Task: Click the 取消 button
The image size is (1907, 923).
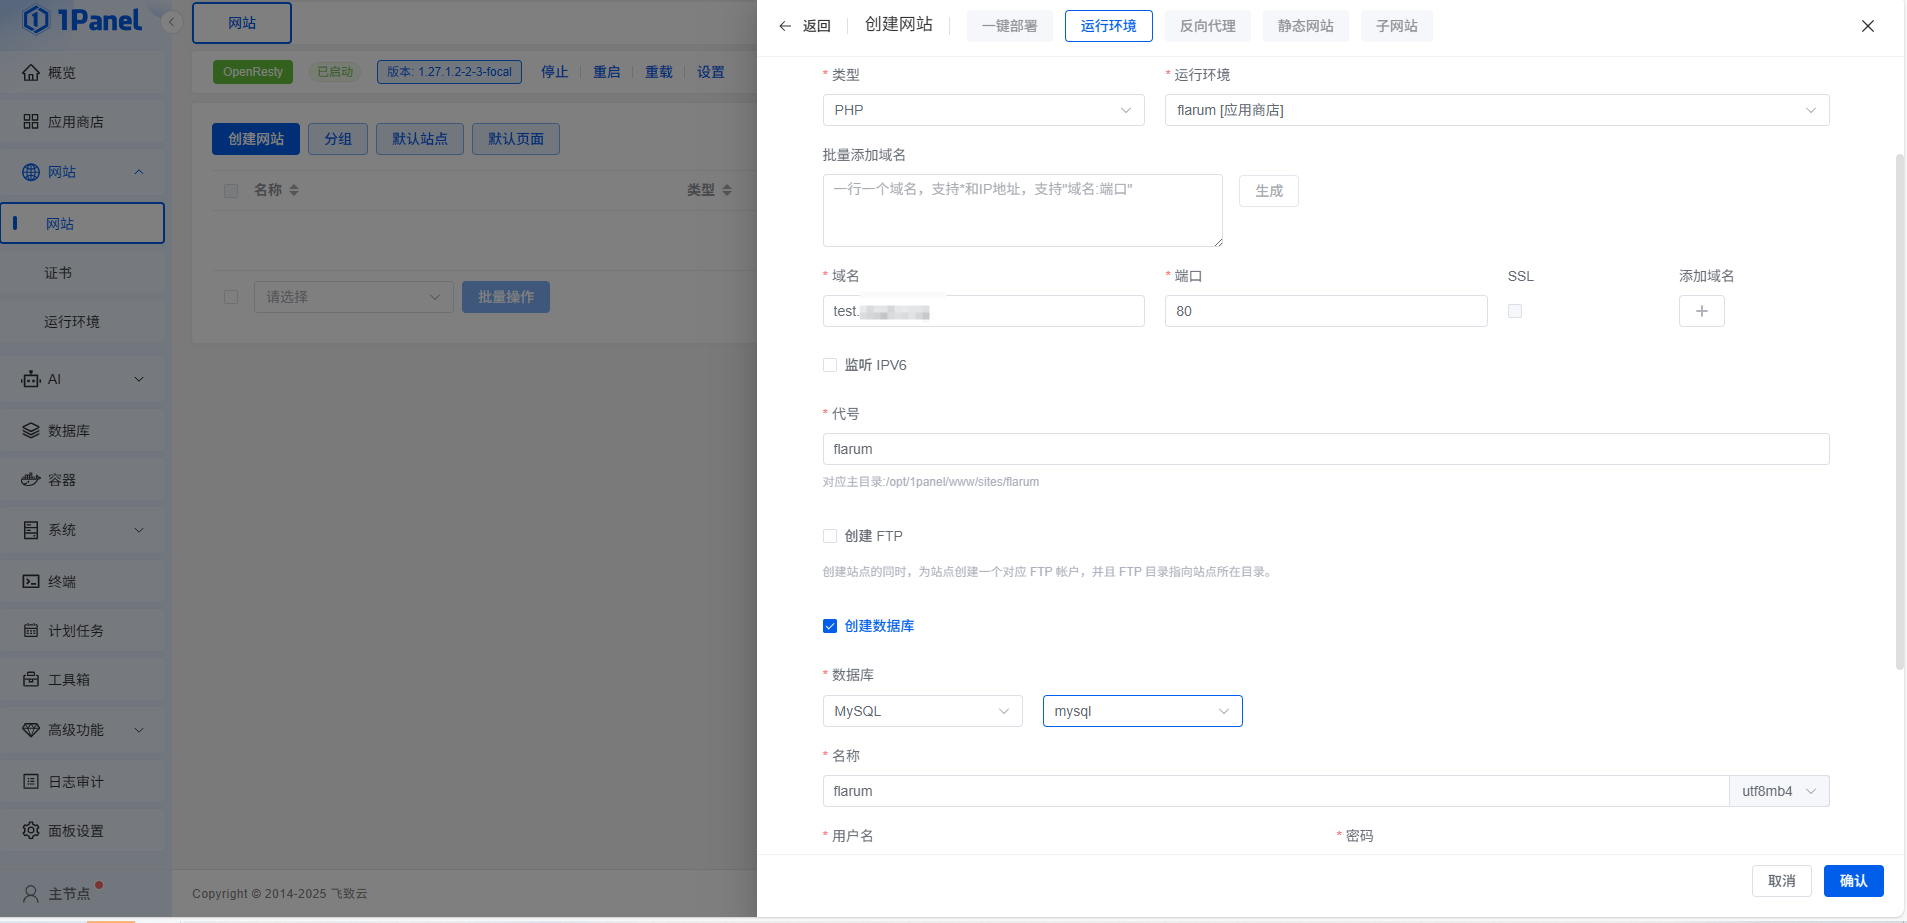Action: [x=1781, y=881]
